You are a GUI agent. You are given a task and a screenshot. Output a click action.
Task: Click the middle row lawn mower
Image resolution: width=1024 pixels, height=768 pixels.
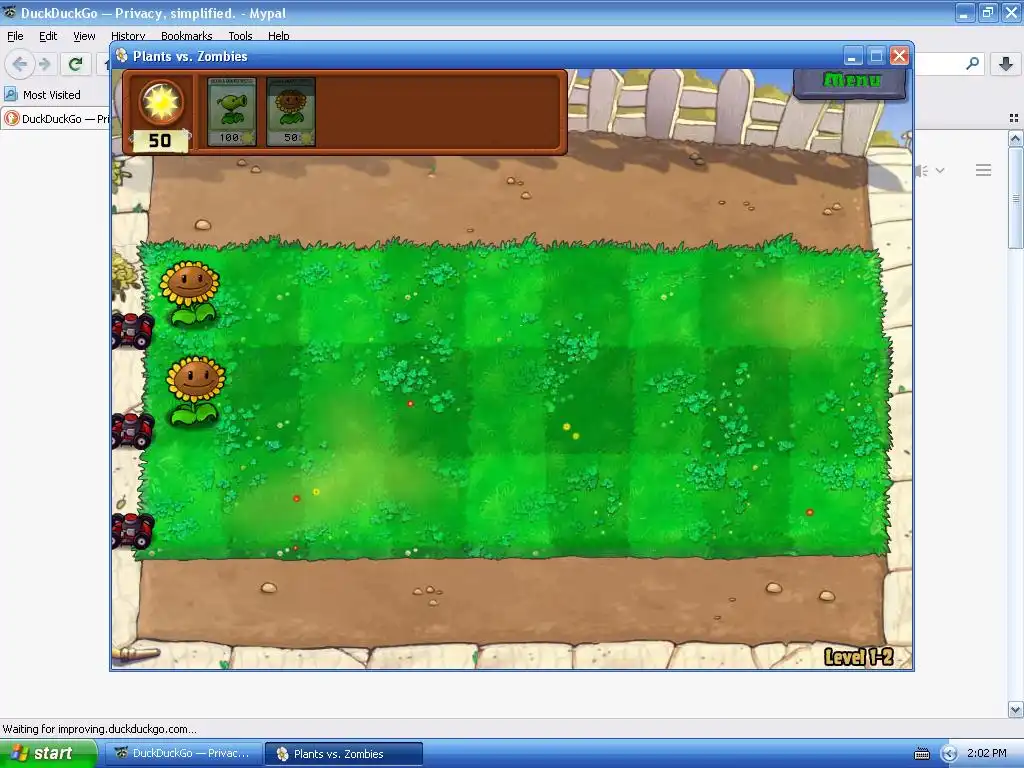coord(133,431)
